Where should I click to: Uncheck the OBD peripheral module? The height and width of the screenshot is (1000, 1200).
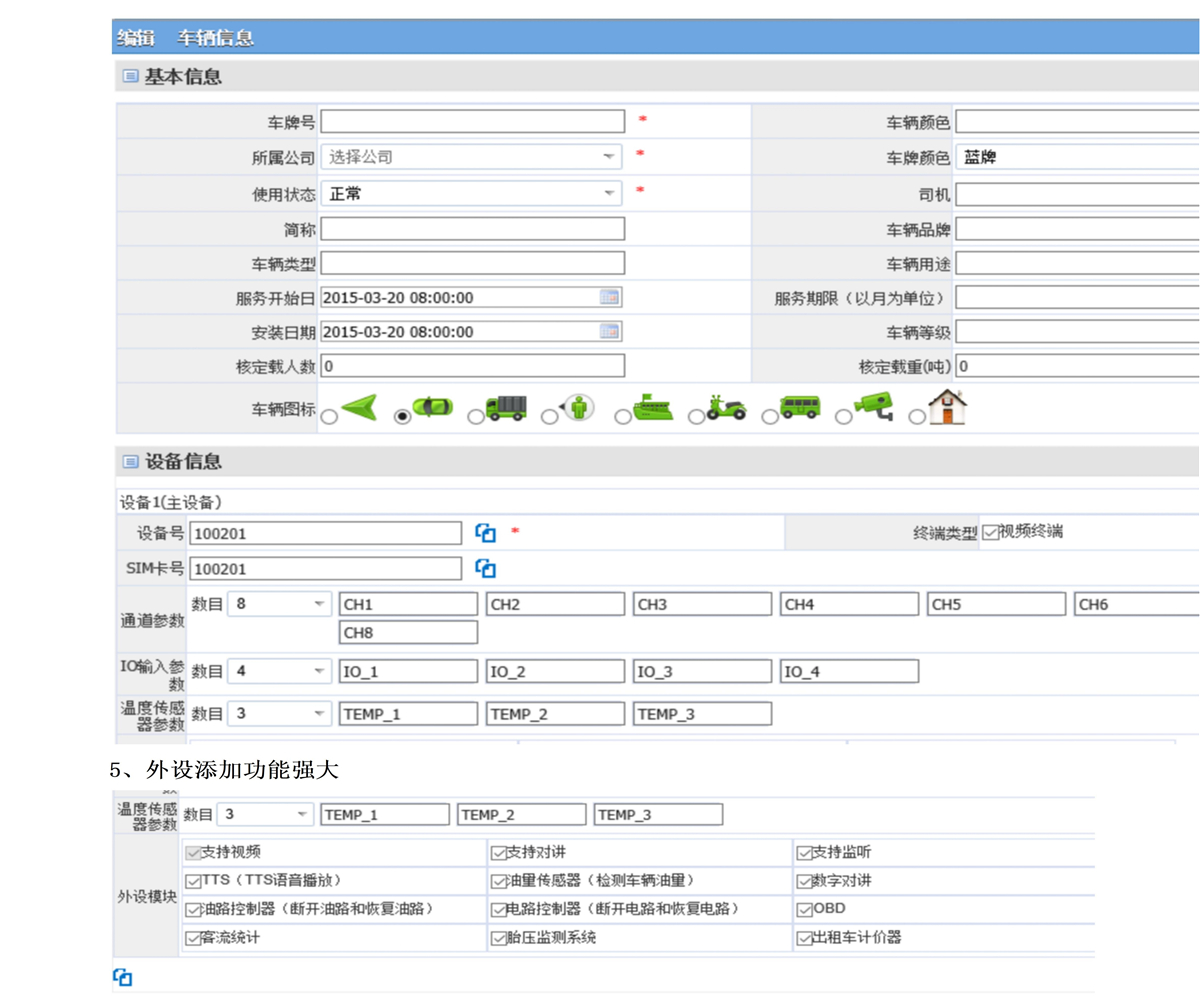tap(804, 910)
